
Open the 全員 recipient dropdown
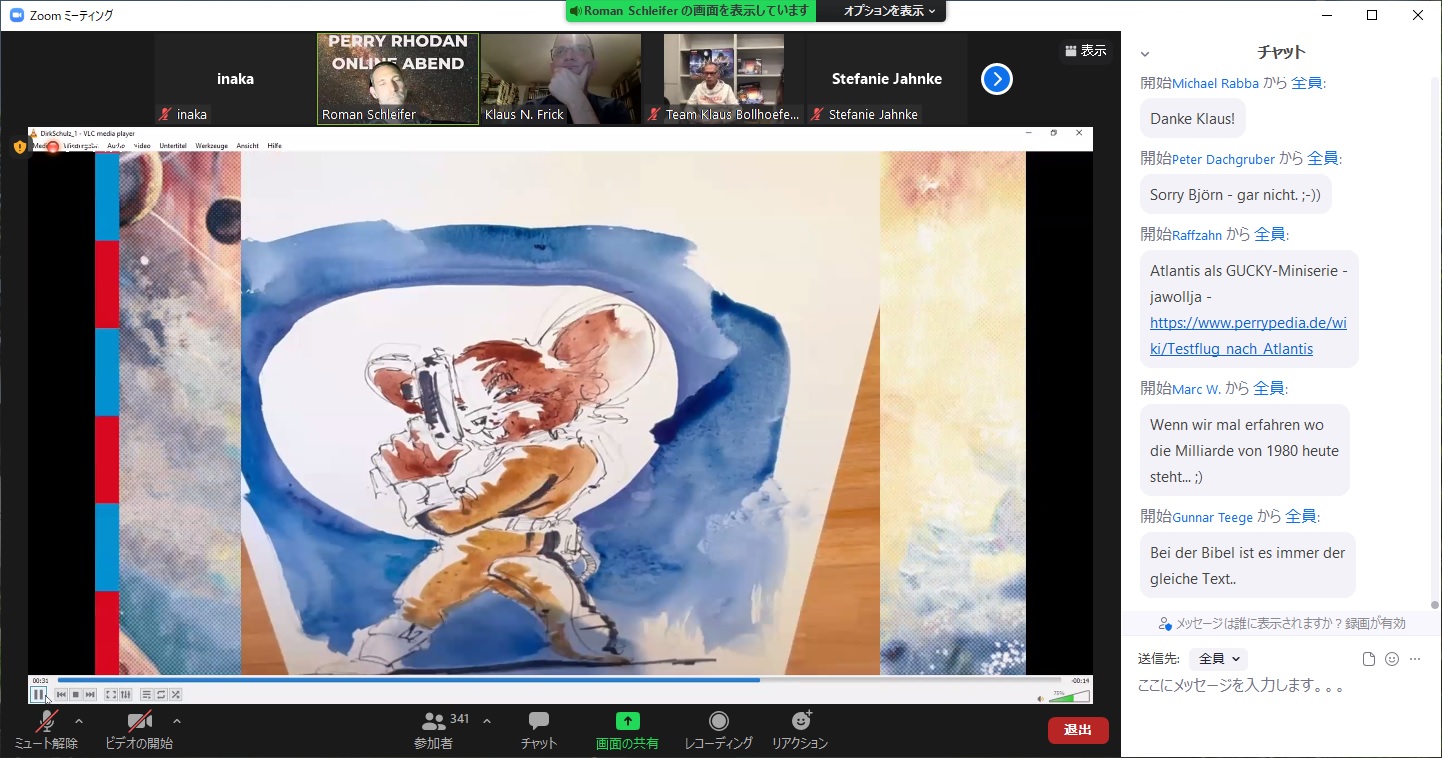(1219, 659)
